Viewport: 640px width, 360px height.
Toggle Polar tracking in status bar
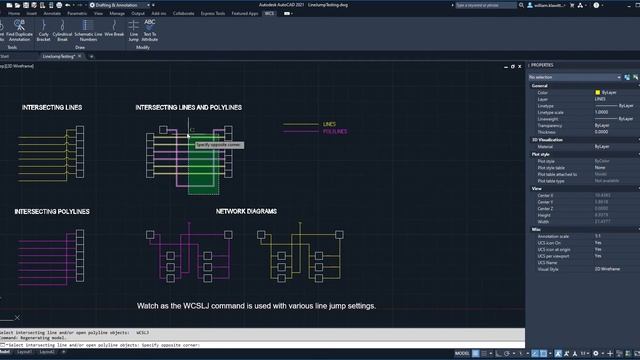point(507,353)
